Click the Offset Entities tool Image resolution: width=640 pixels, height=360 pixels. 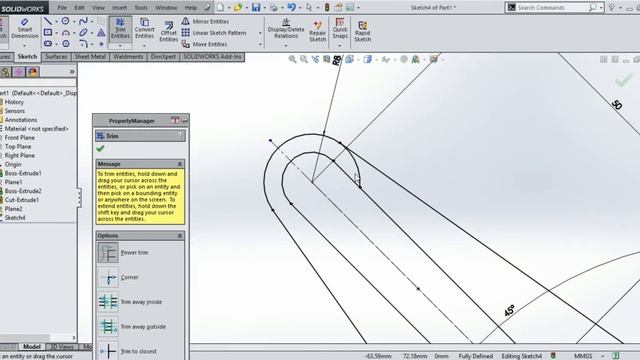[169, 31]
